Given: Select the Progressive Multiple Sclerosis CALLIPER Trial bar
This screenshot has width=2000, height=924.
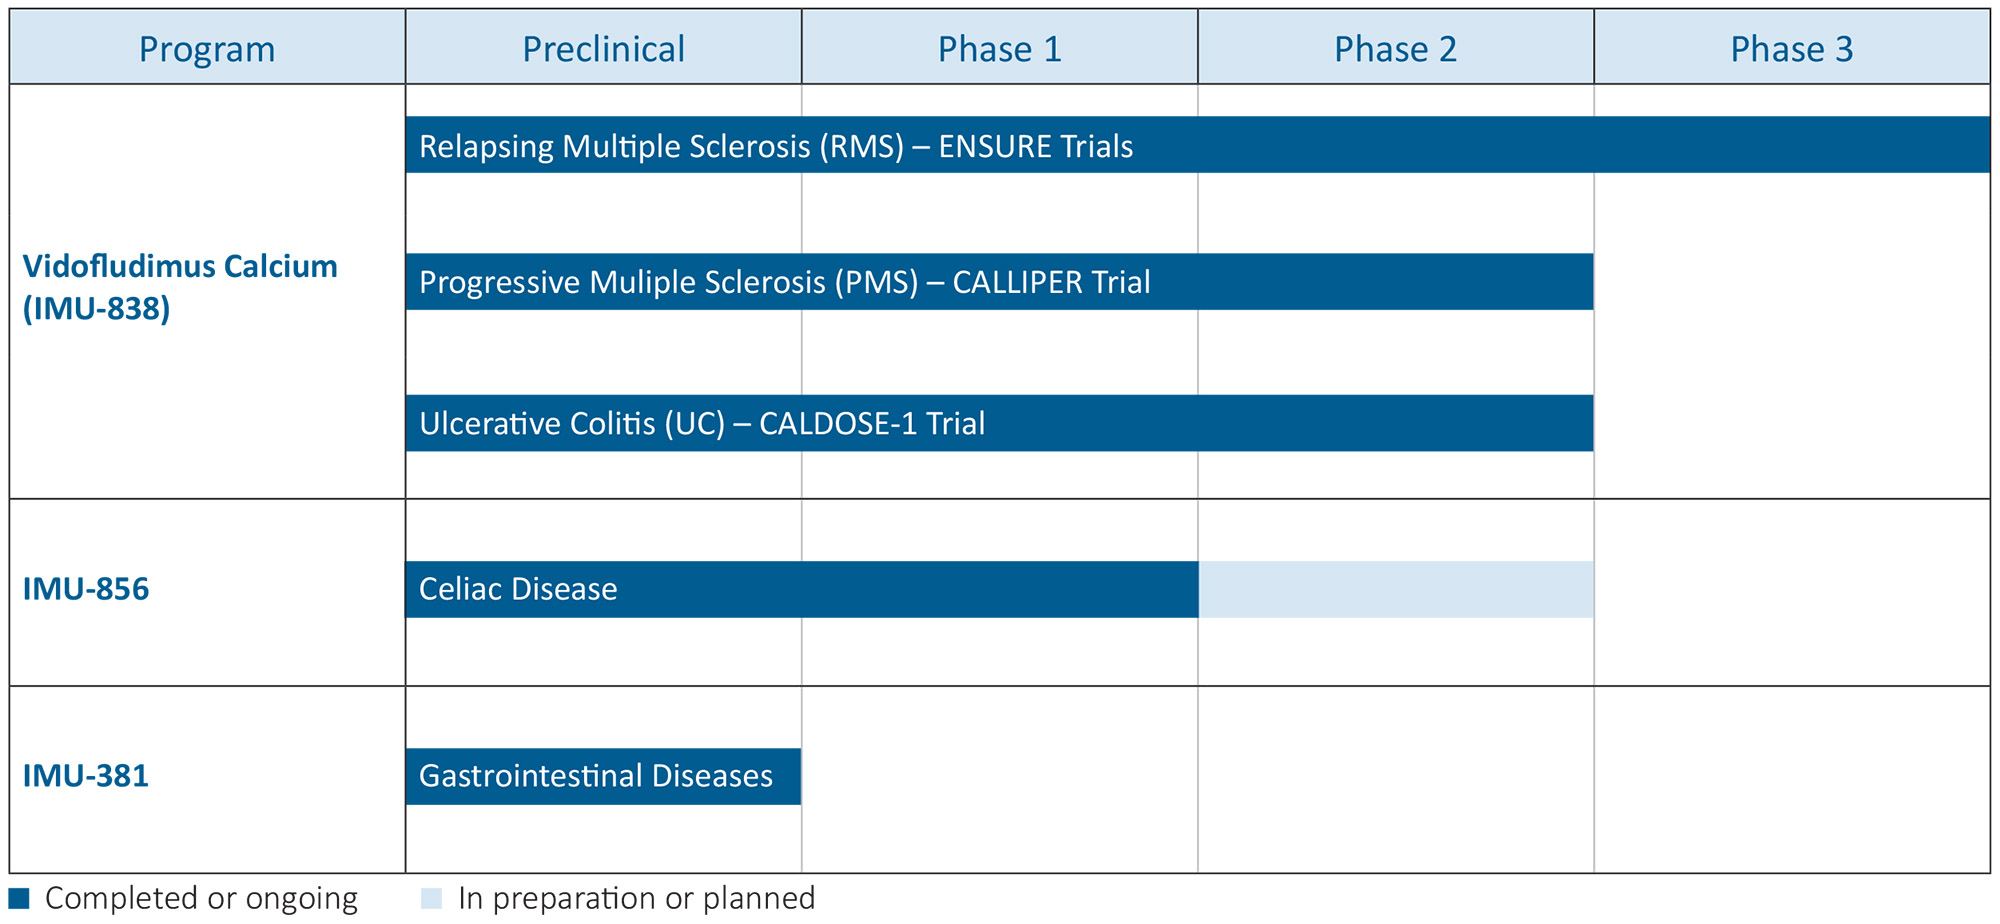Looking at the screenshot, I should (999, 282).
